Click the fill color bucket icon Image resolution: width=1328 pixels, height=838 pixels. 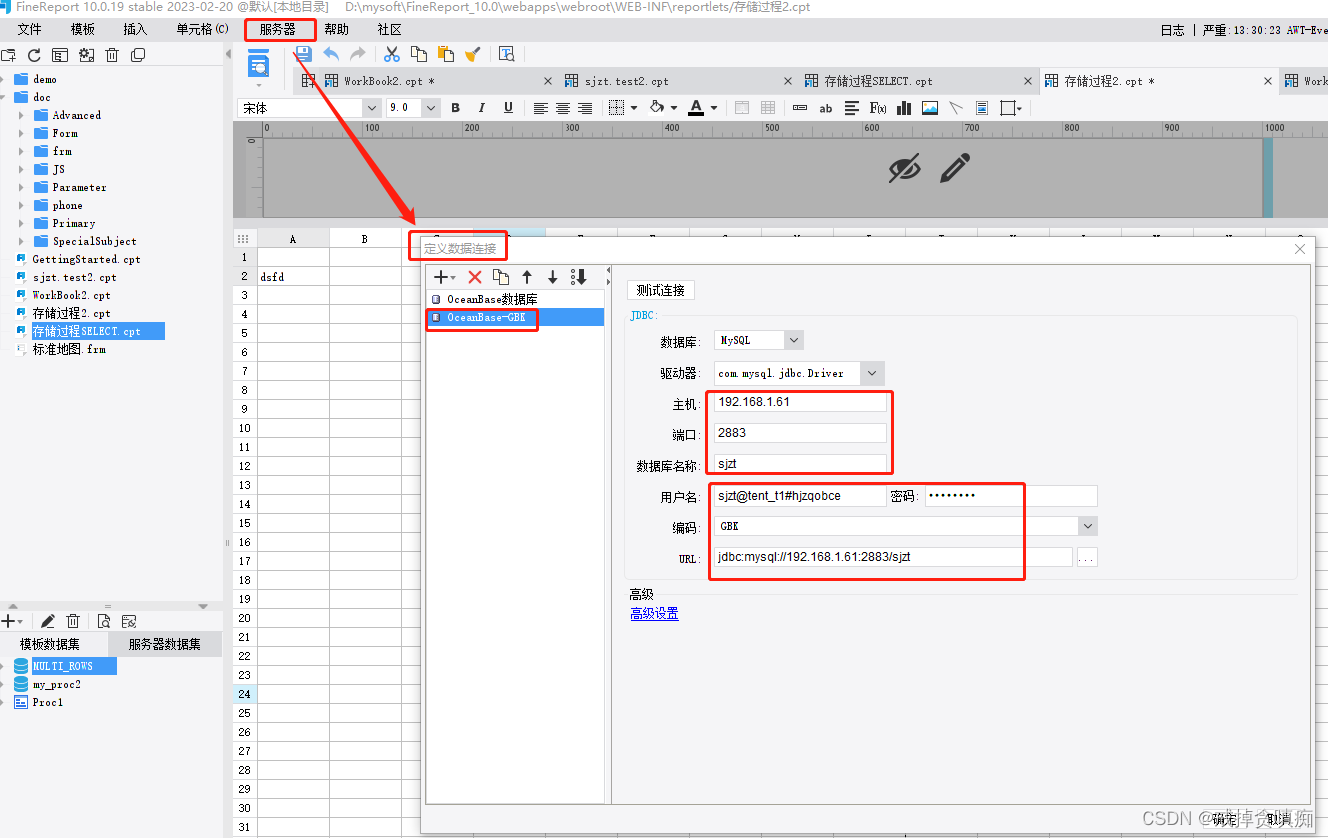click(x=657, y=108)
